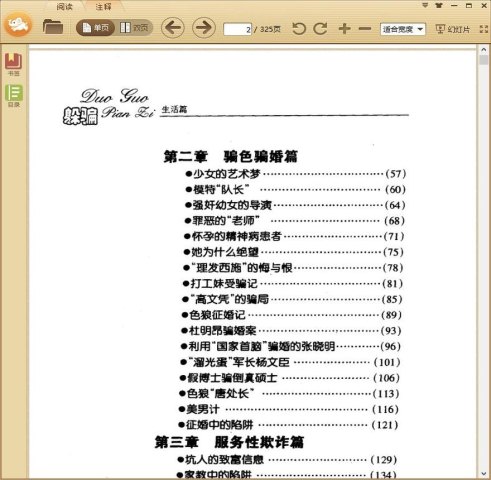Open file with the folder icon

tap(53, 27)
